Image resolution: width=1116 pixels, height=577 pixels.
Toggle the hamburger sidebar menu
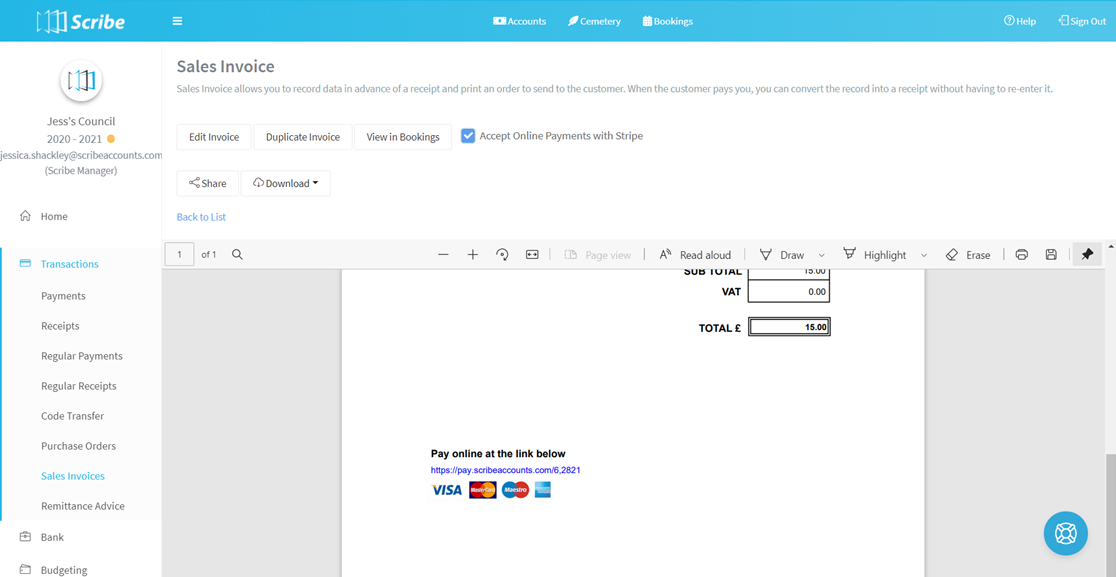[177, 21]
